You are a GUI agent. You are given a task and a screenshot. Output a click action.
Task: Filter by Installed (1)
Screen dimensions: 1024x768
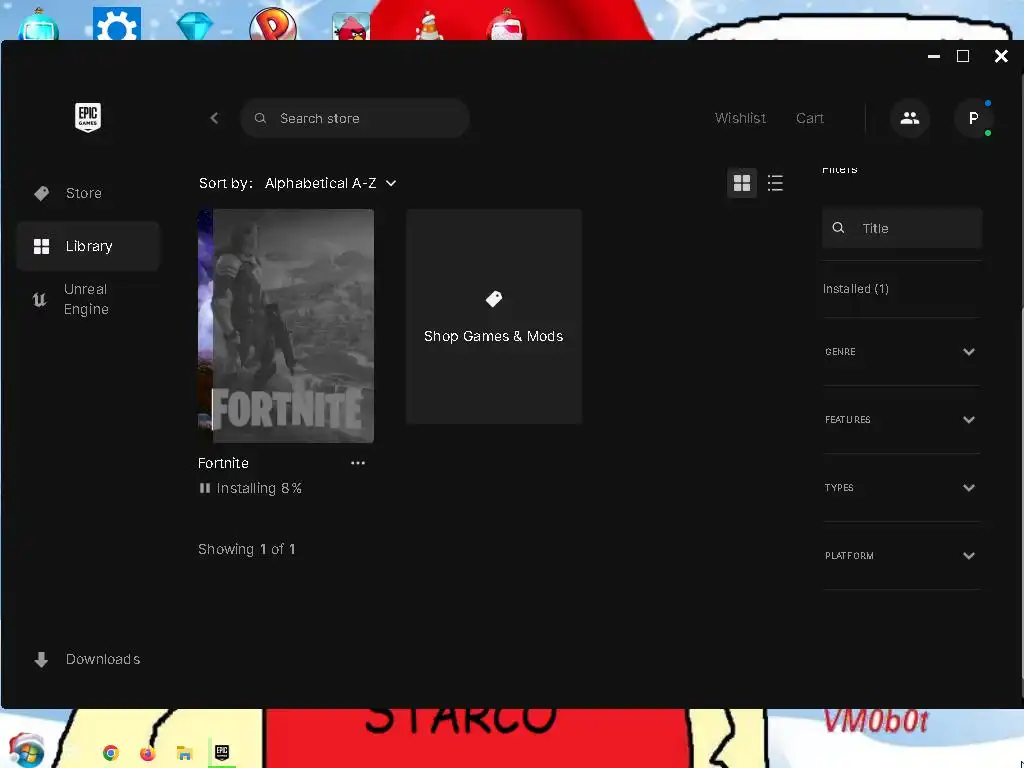856,289
